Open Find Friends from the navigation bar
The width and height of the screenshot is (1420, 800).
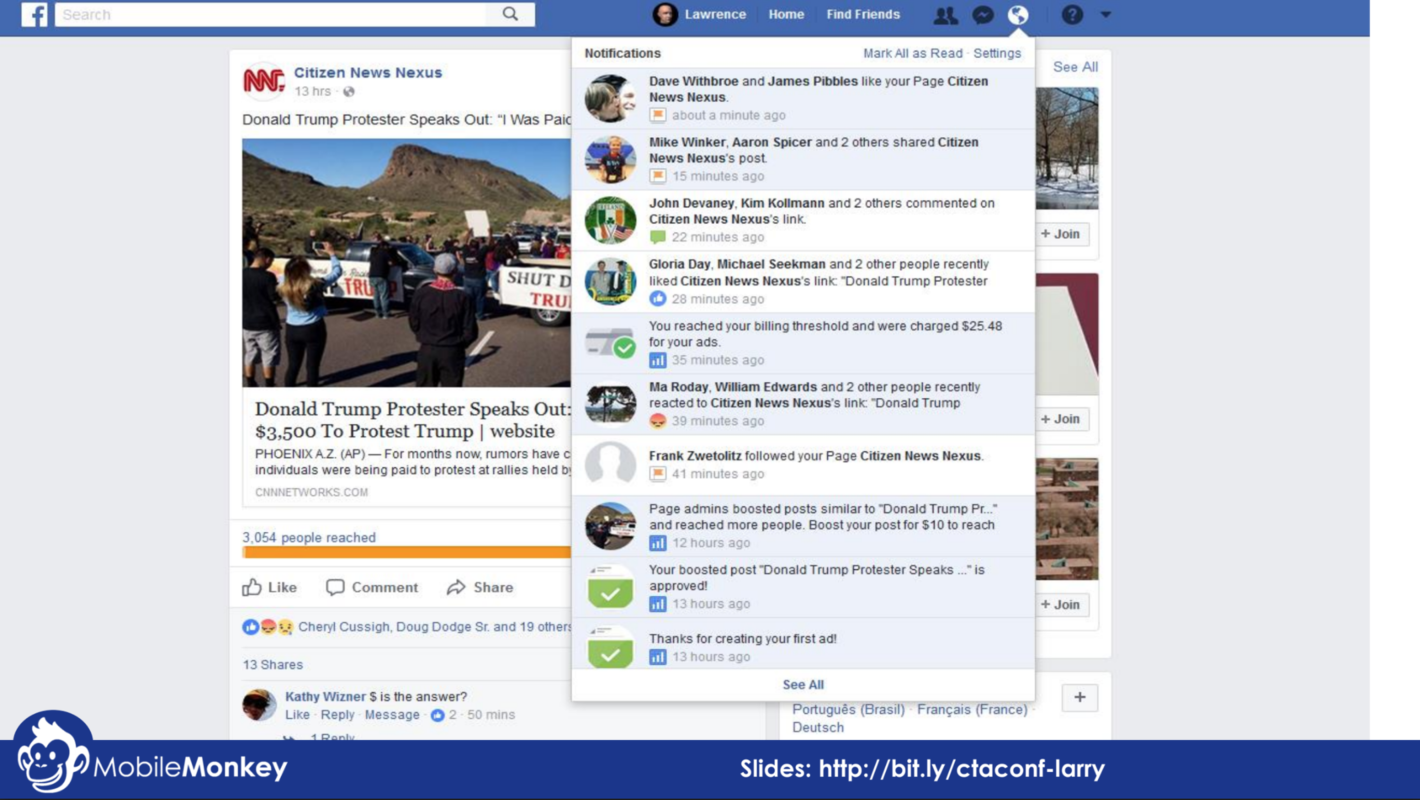coord(862,14)
